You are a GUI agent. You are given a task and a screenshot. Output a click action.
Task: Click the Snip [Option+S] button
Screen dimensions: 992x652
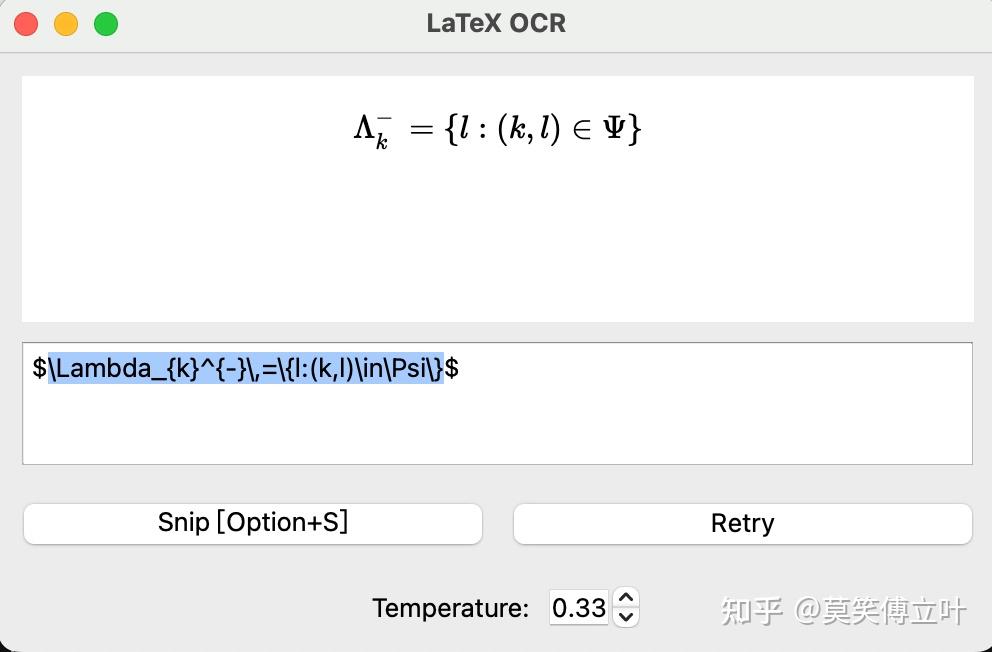pyautogui.click(x=252, y=523)
